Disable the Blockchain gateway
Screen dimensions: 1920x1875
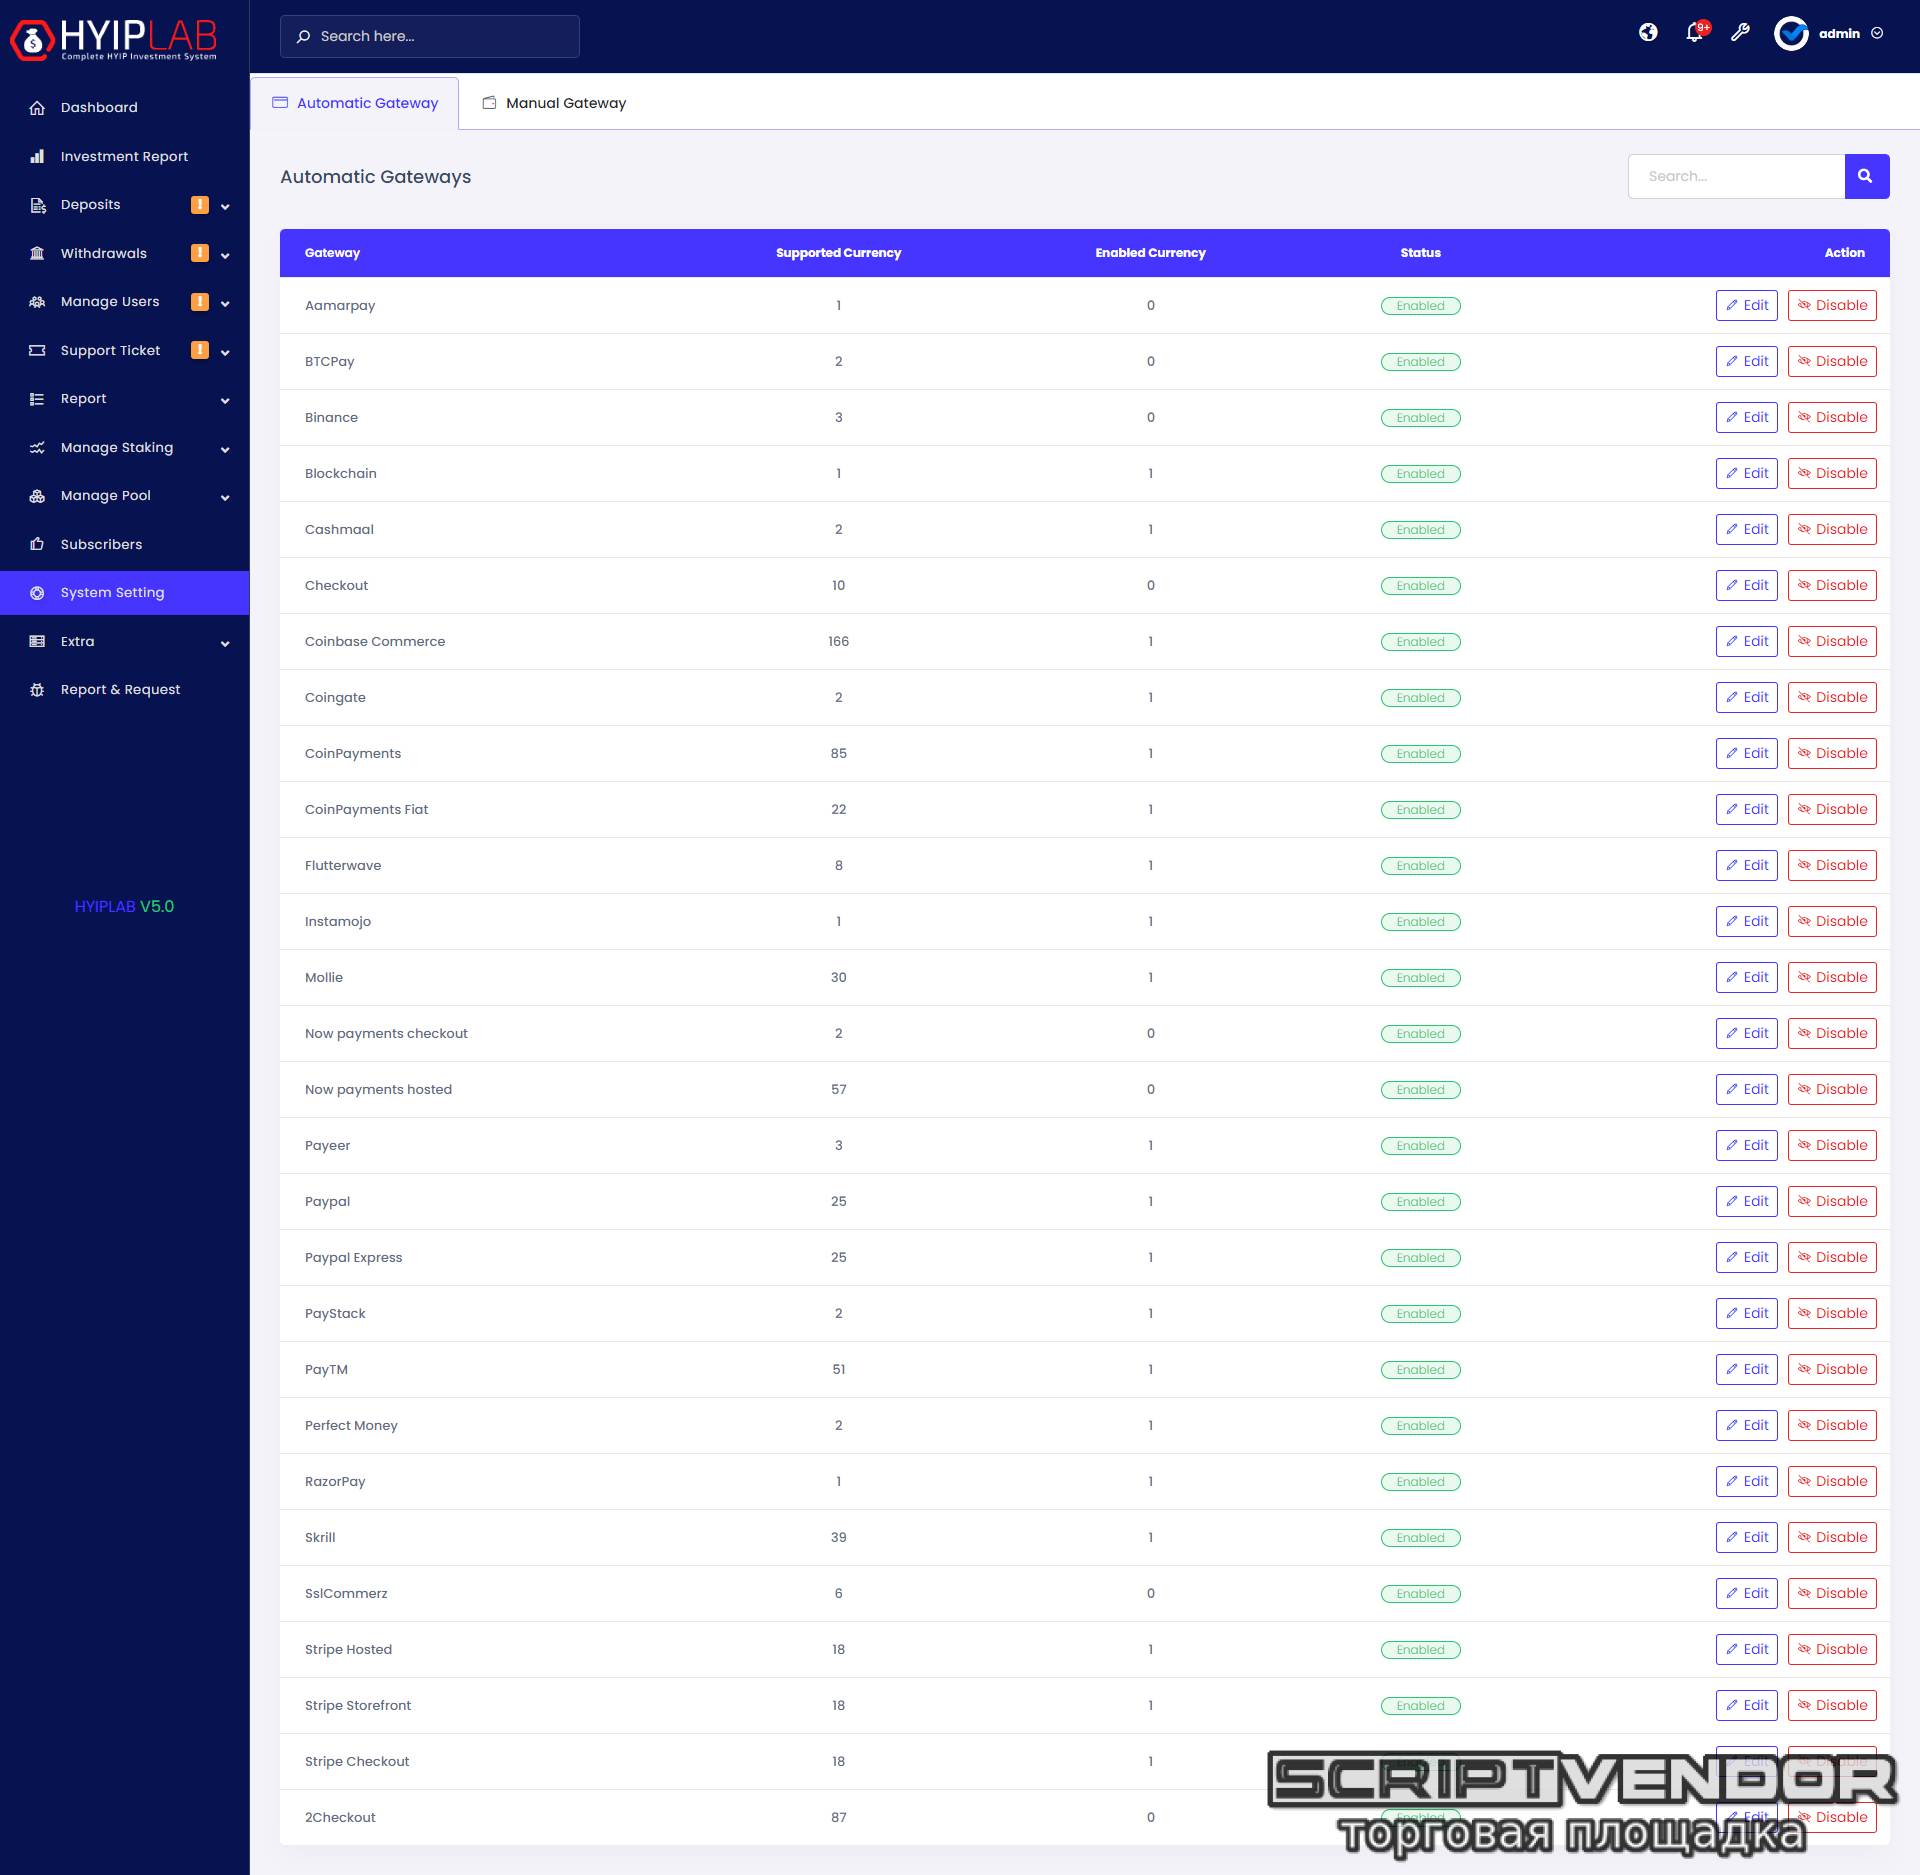[1832, 473]
